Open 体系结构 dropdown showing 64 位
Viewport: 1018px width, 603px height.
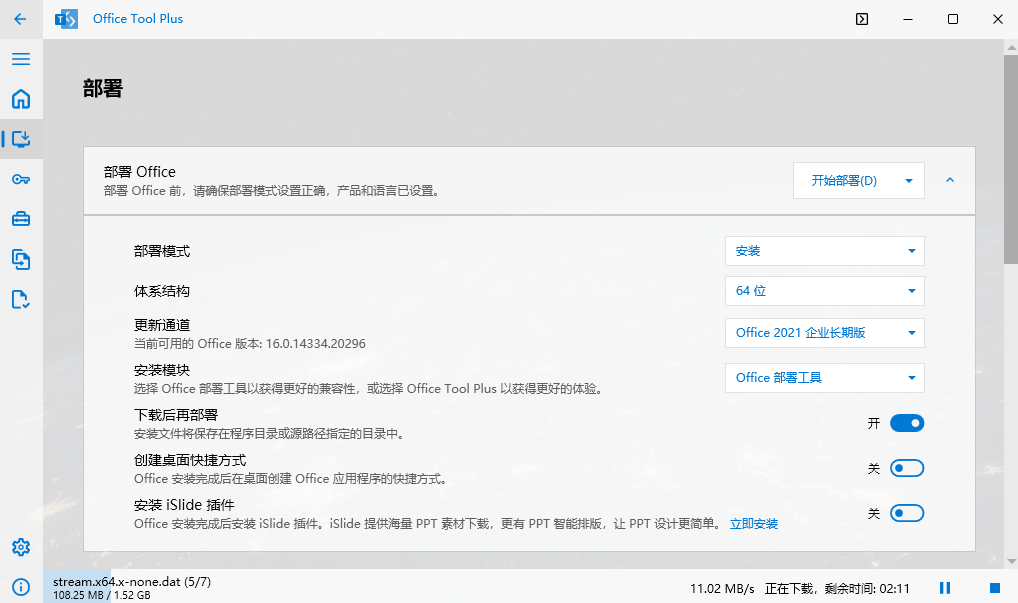tap(825, 291)
